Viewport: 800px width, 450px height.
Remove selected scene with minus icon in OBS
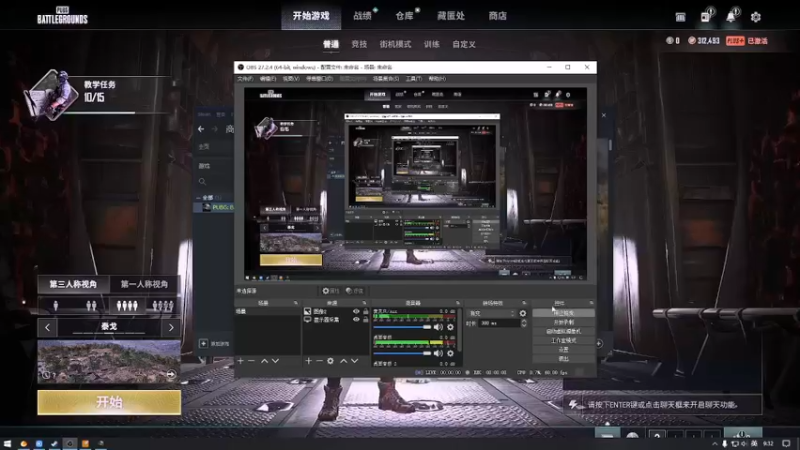pyautogui.click(x=251, y=361)
